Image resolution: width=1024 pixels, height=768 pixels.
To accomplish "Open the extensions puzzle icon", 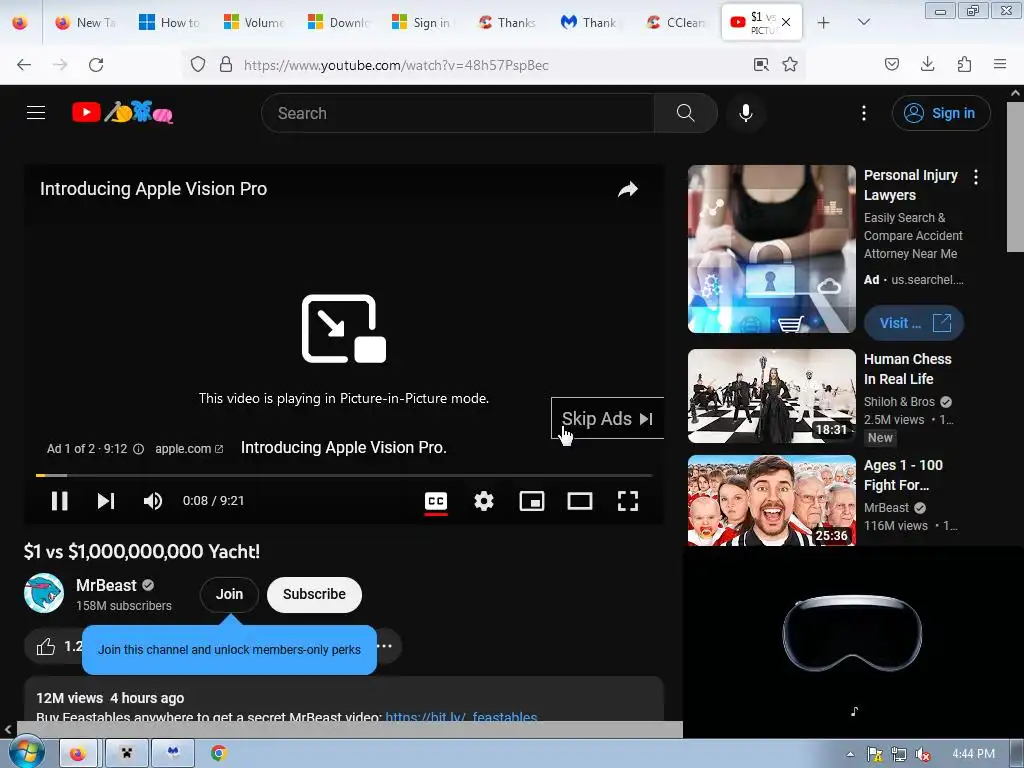I will (964, 65).
